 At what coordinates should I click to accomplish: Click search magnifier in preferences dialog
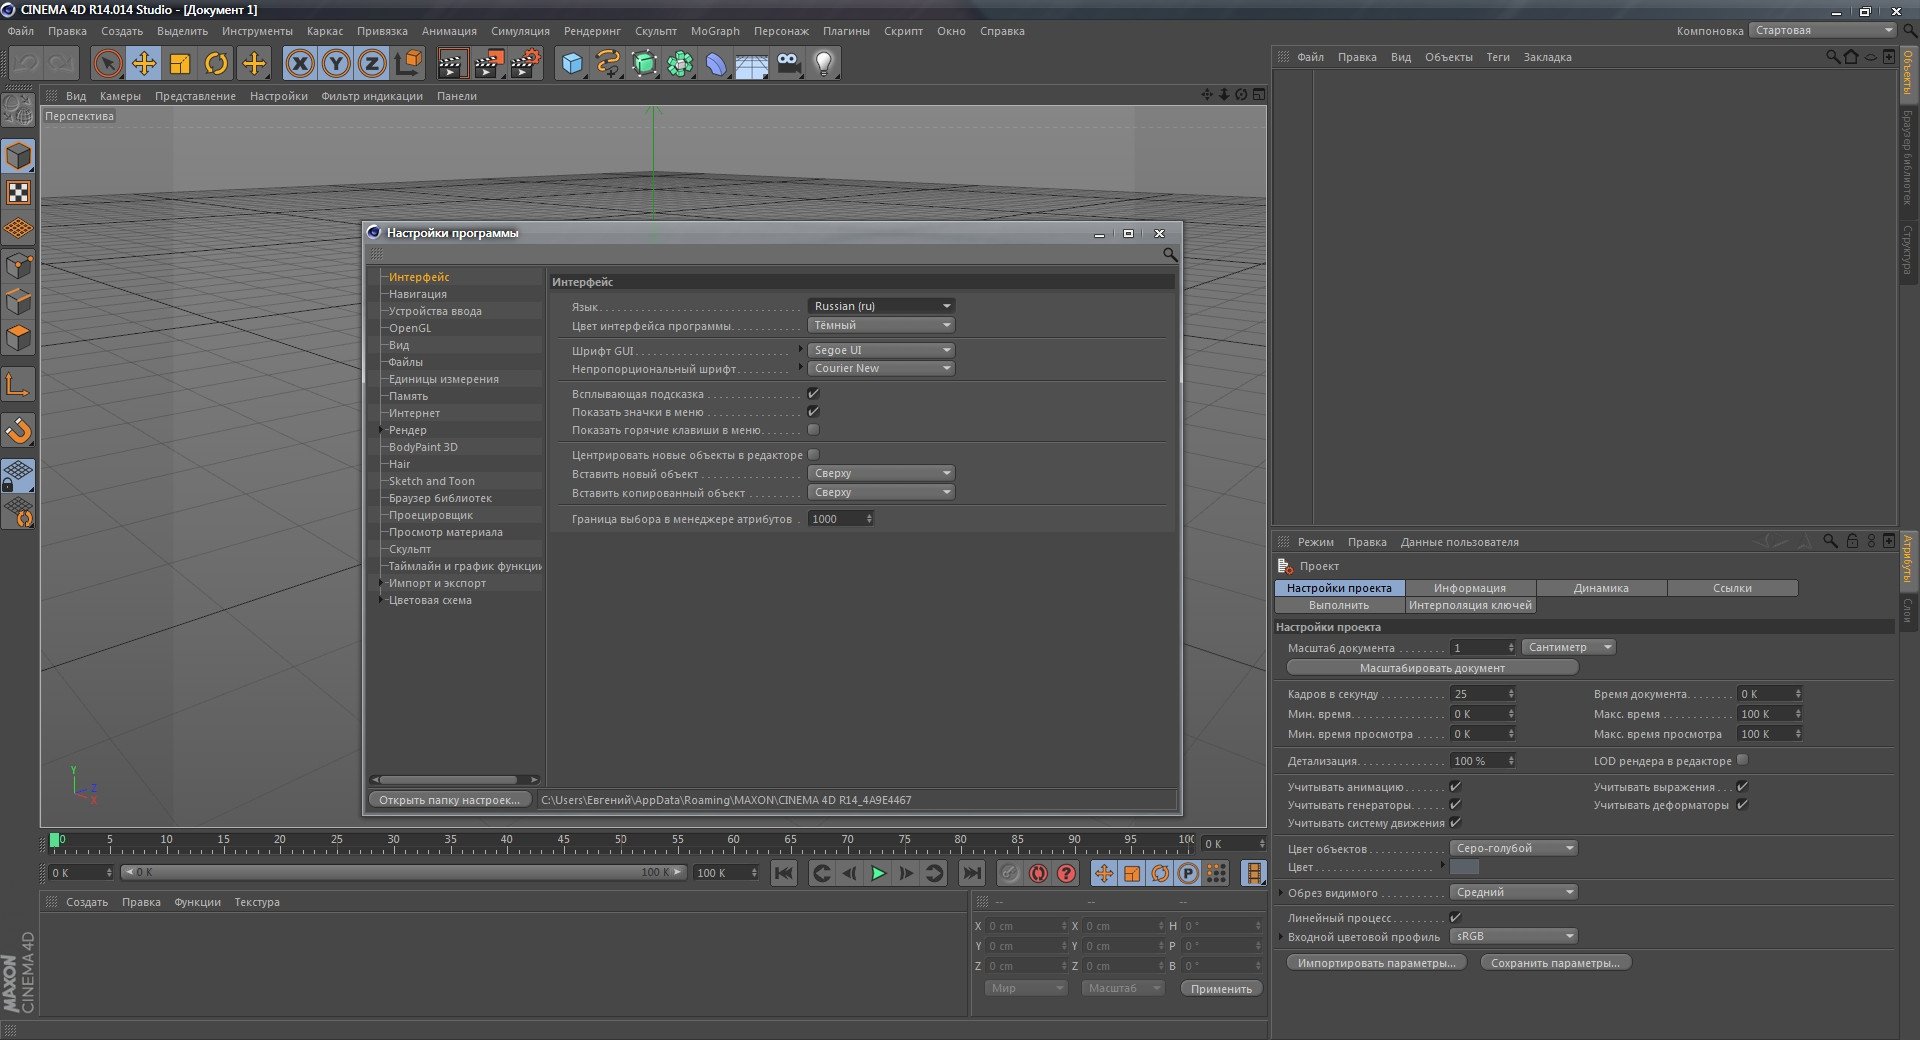(x=1169, y=255)
